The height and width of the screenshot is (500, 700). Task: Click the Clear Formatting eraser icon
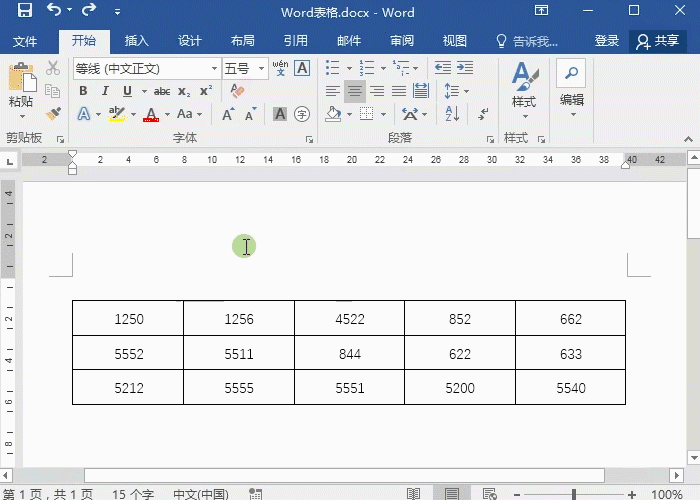point(238,91)
